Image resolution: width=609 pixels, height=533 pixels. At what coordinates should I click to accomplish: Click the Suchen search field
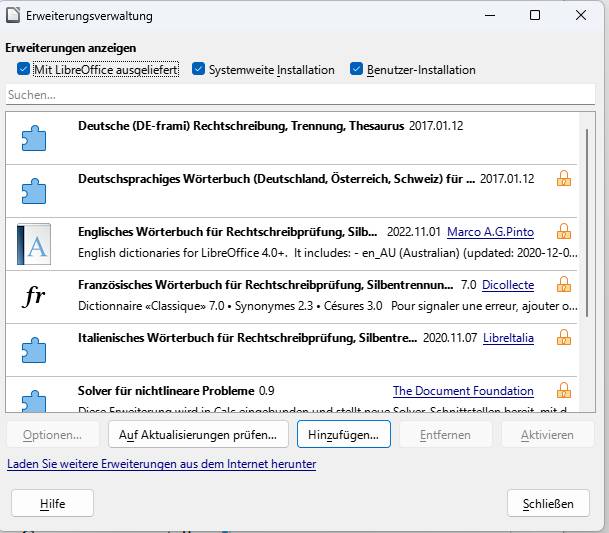(x=300, y=95)
